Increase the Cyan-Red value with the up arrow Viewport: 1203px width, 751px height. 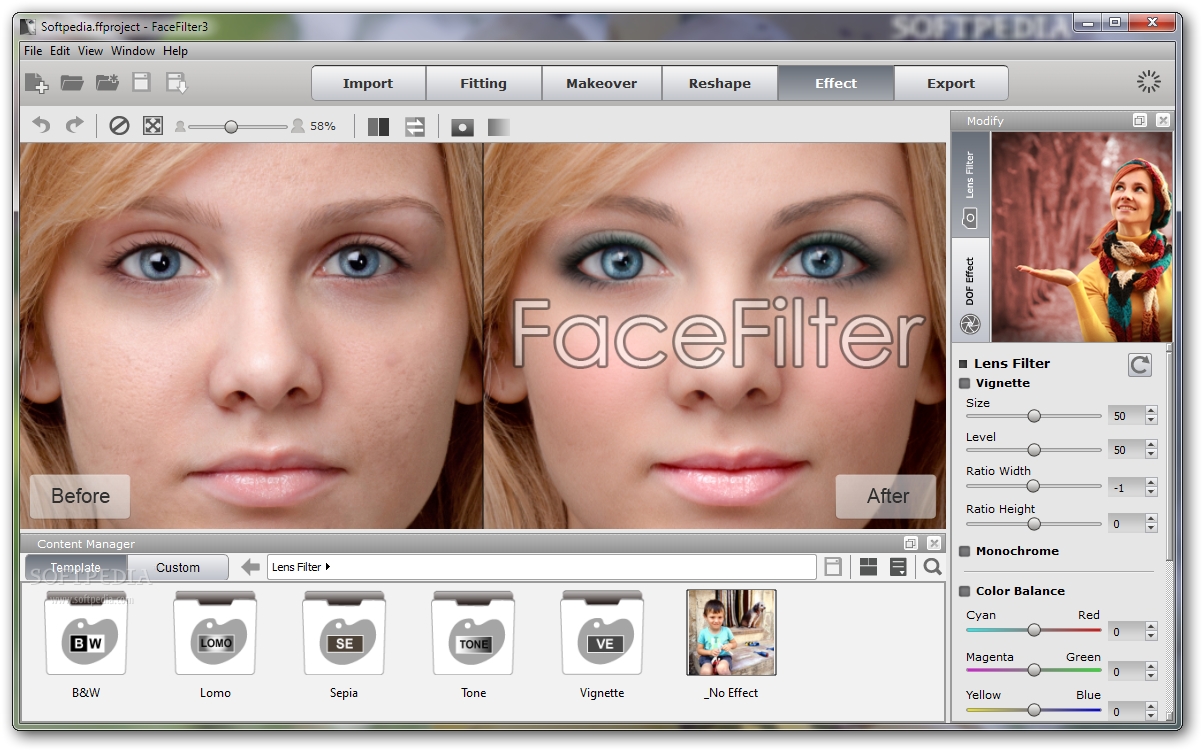1151,627
